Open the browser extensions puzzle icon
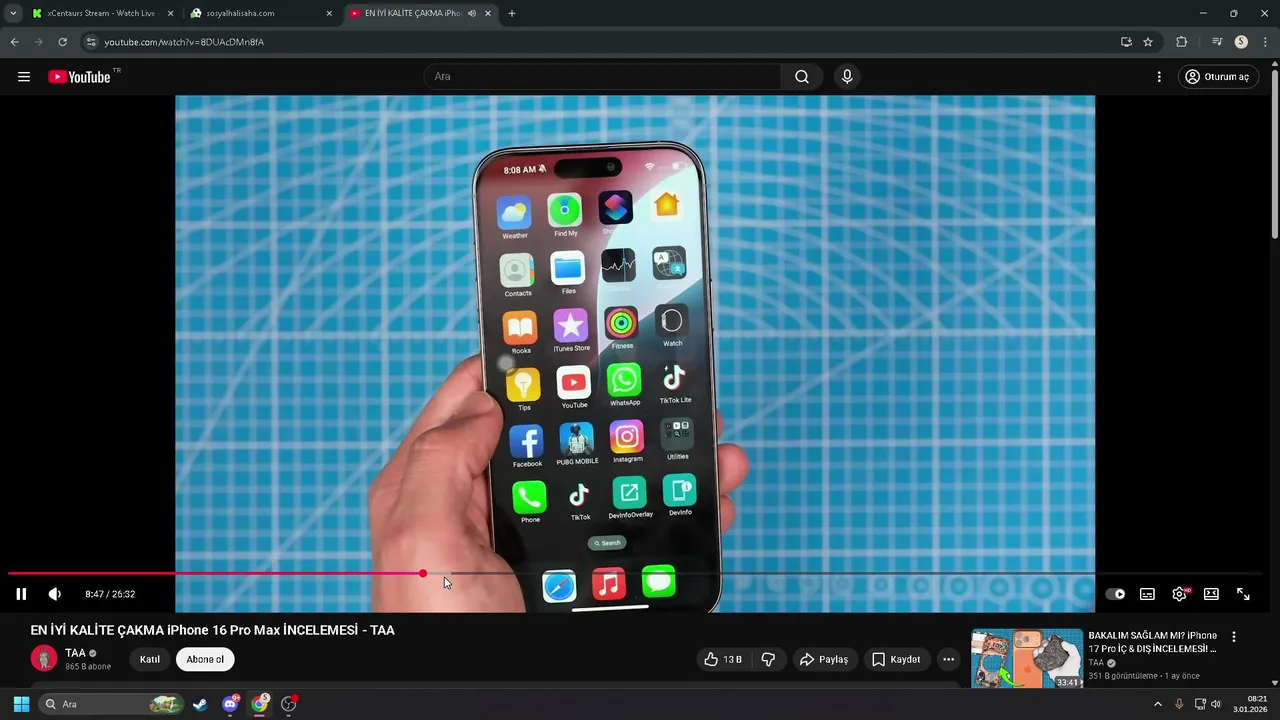Screen dimensions: 1280x720 pos(1182,42)
